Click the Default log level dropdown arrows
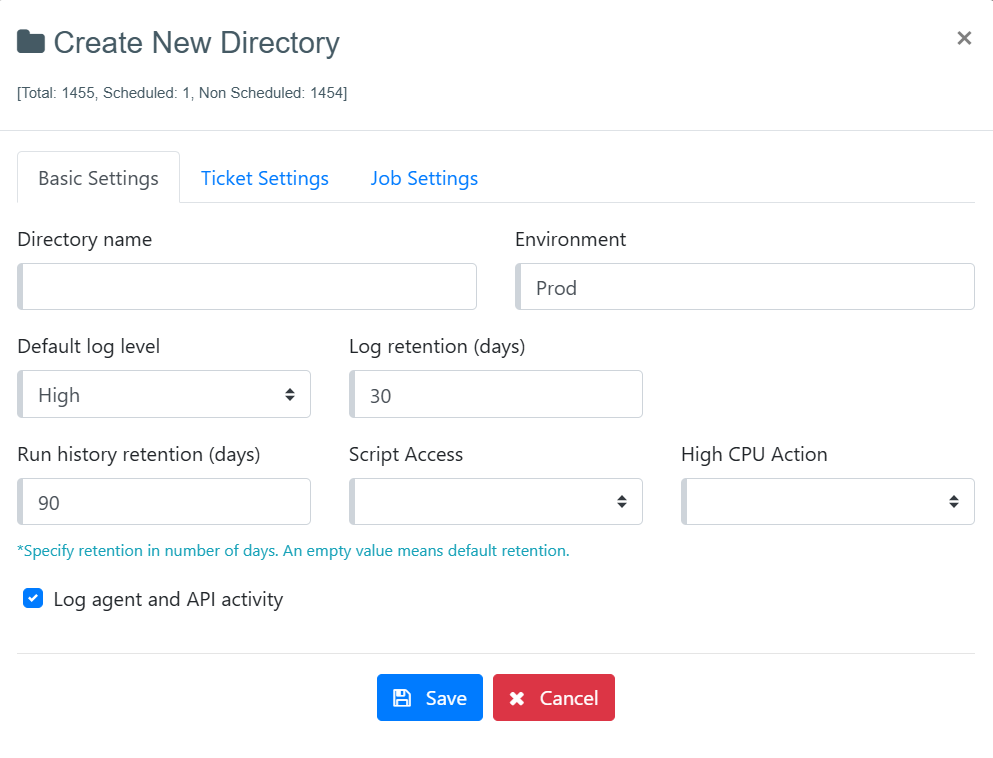The image size is (993, 758). (289, 395)
